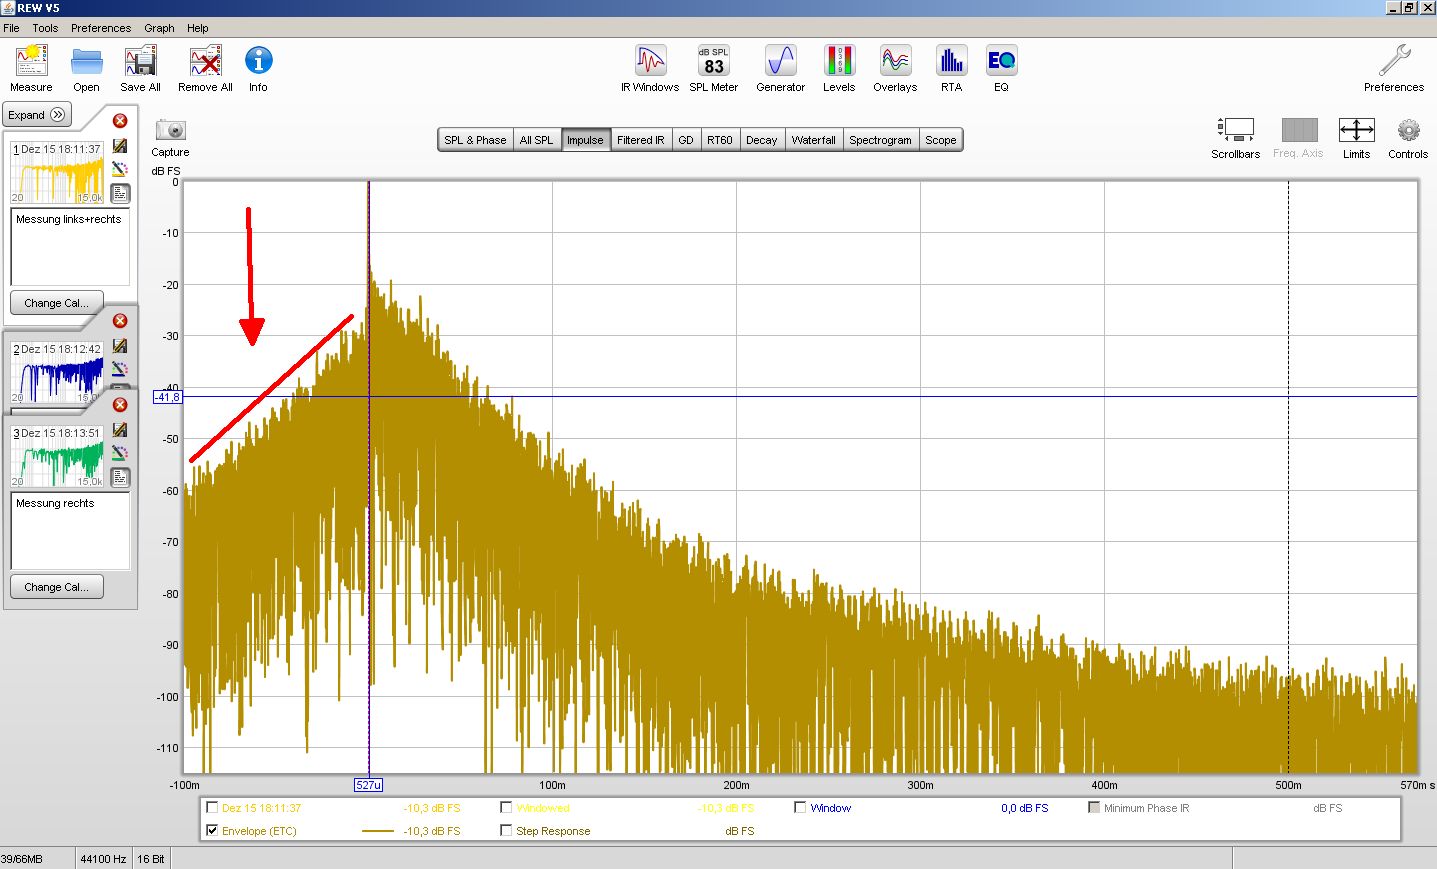Click Change Cal... for measurement 3
Image resolution: width=1437 pixels, height=869 pixels.
[56, 587]
